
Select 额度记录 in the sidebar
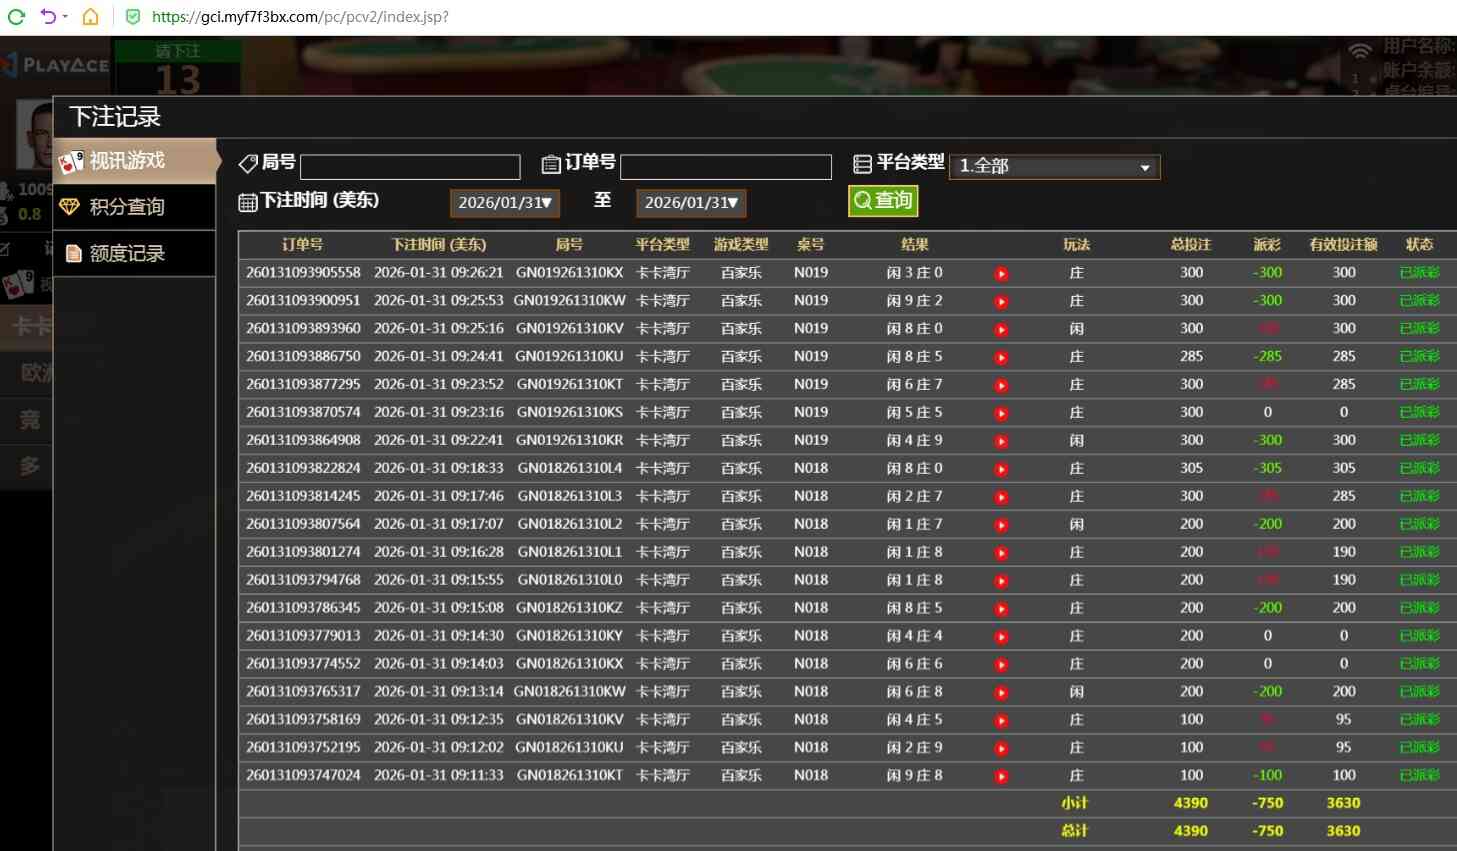point(134,254)
